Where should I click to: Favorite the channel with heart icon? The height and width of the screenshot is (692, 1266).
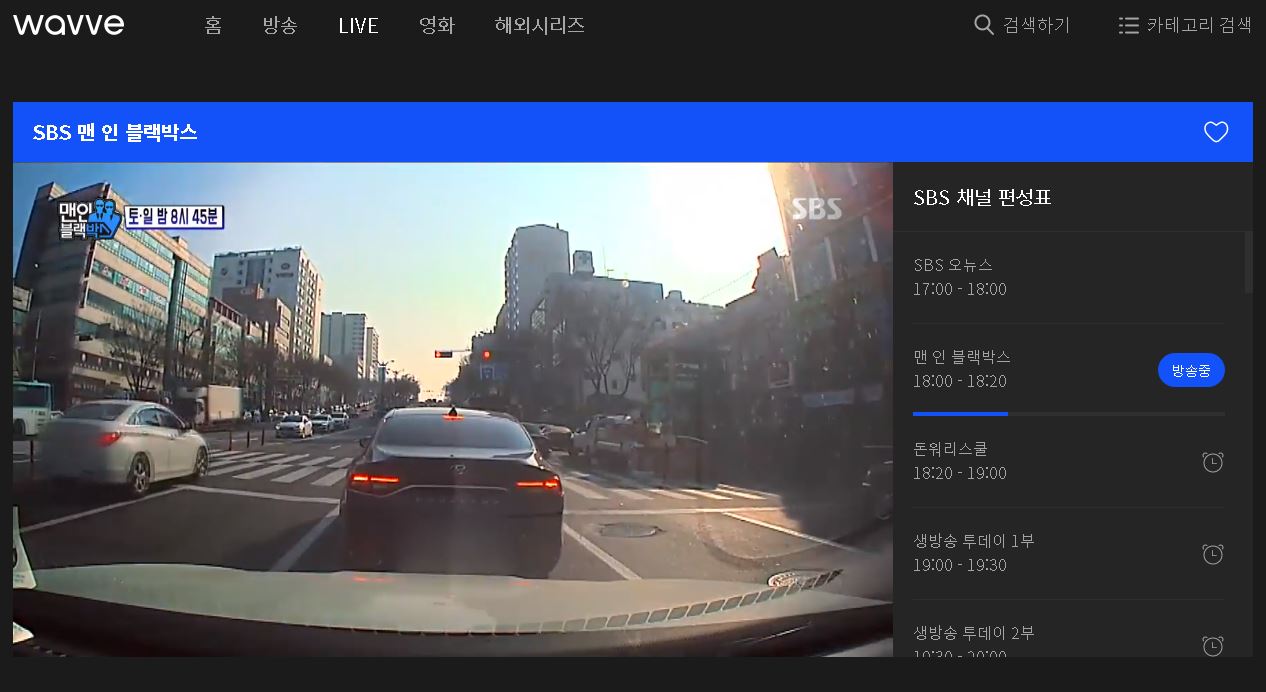click(1216, 132)
